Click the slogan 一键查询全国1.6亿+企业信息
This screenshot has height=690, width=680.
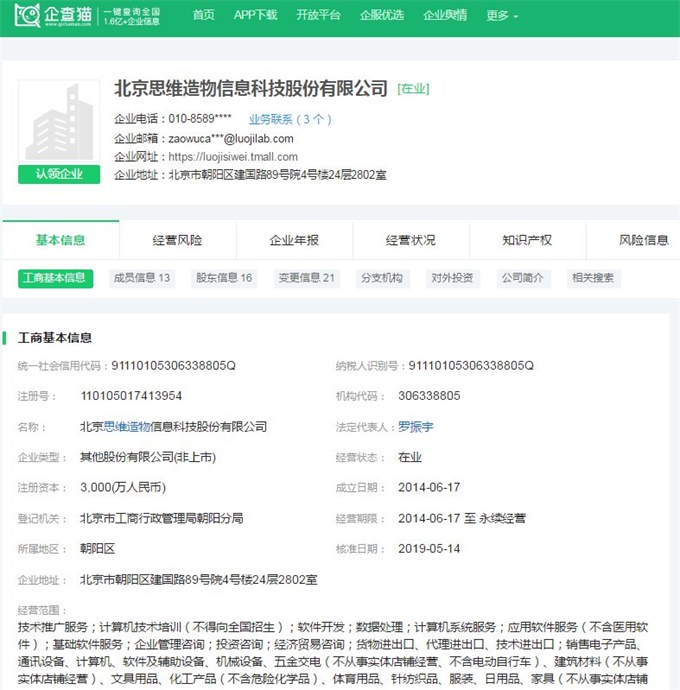(x=132, y=16)
